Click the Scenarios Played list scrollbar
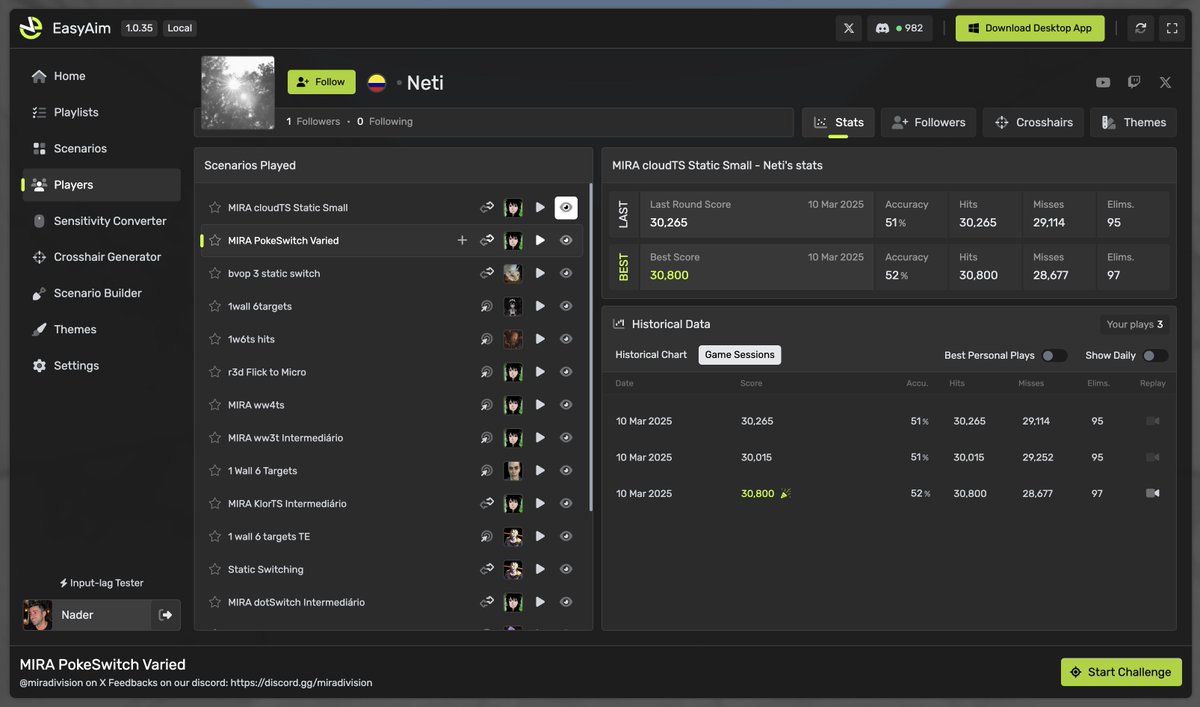Screen dimensions: 1200x707 tap(590, 346)
